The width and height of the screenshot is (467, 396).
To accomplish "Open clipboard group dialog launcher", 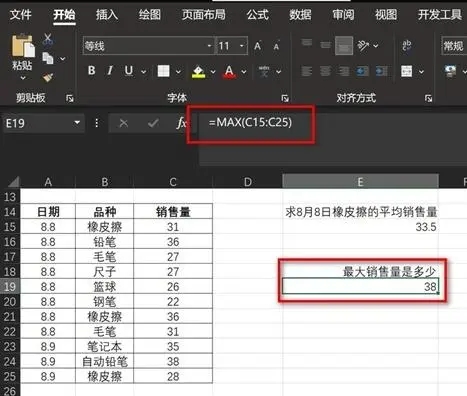I will (69, 98).
